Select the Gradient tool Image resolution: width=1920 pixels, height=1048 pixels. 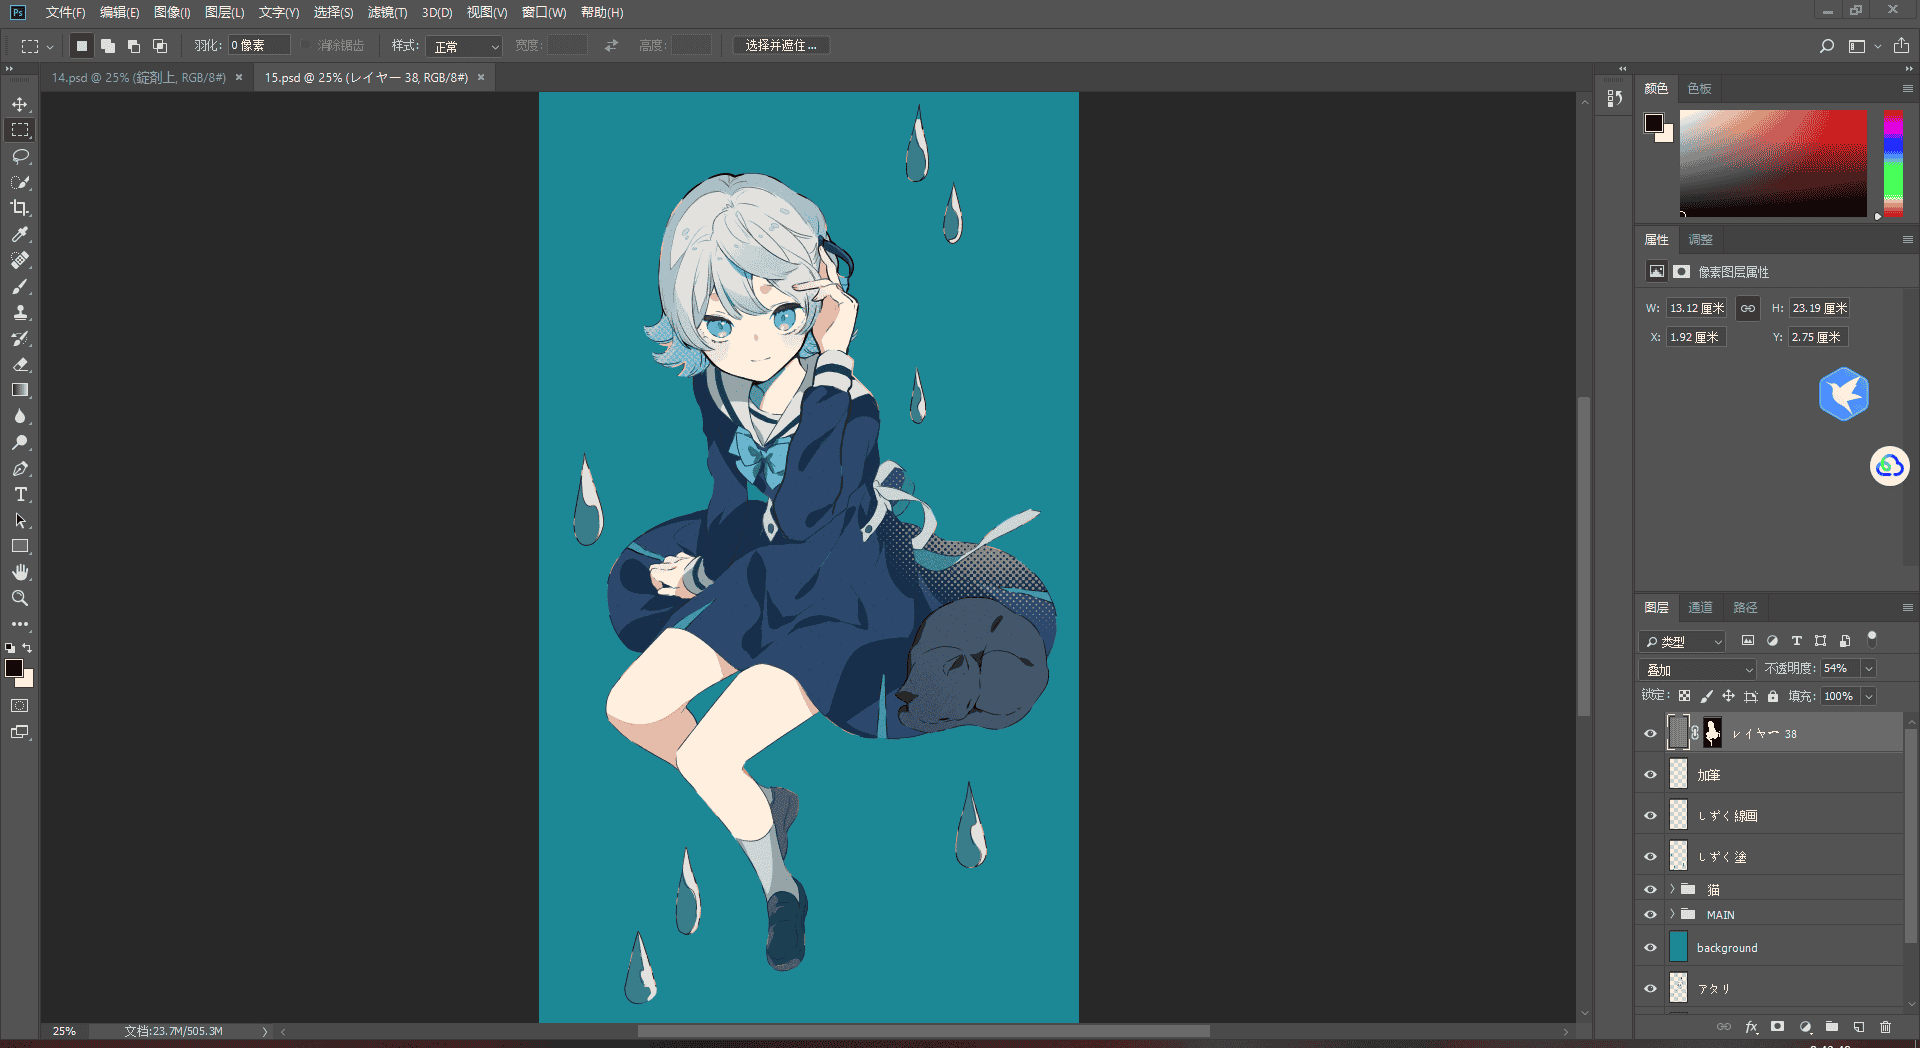[20, 390]
